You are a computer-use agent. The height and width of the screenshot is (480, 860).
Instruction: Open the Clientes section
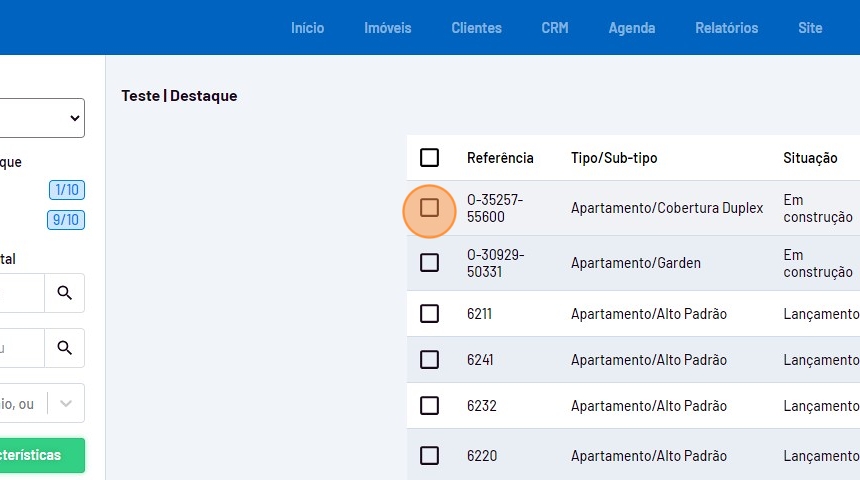476,28
